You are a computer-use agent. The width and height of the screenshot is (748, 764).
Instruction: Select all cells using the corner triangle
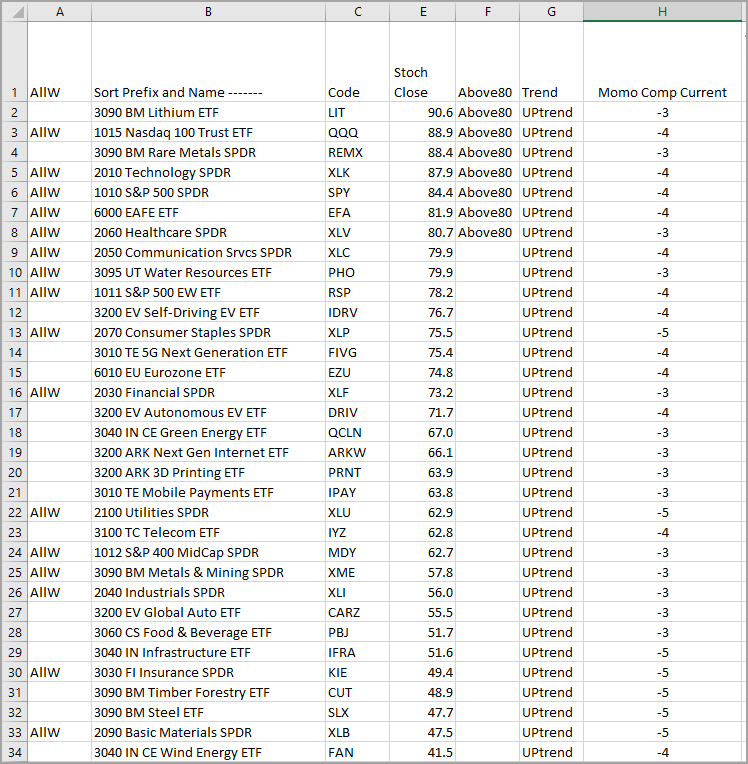pyautogui.click(x=15, y=12)
